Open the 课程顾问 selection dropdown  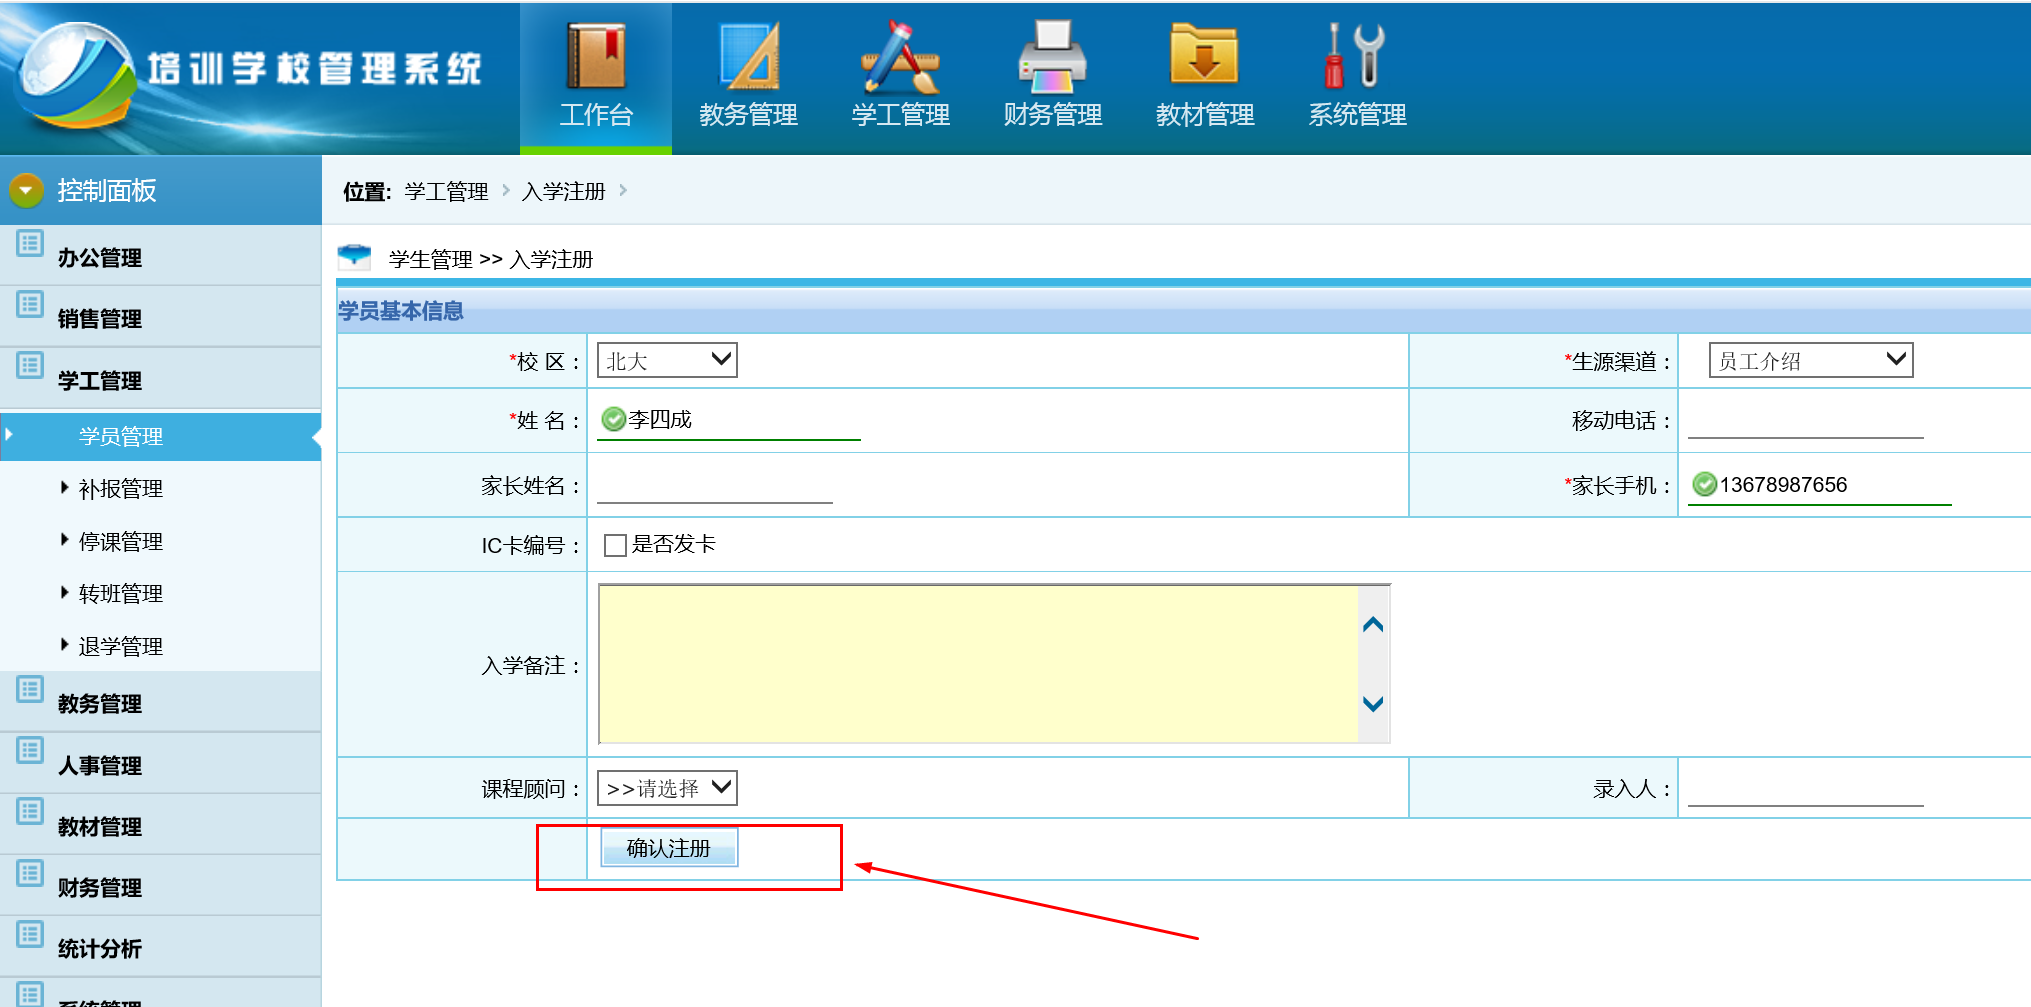click(667, 789)
